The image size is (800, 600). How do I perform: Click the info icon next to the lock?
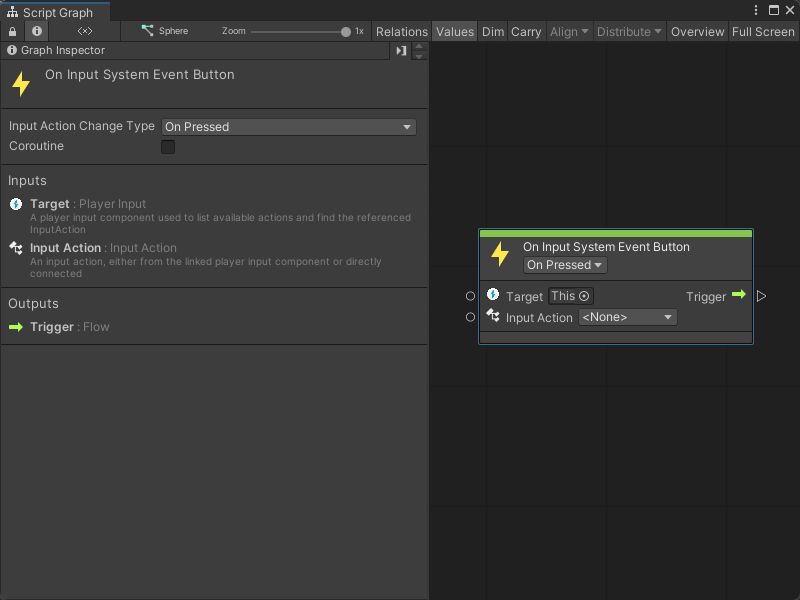pos(37,30)
